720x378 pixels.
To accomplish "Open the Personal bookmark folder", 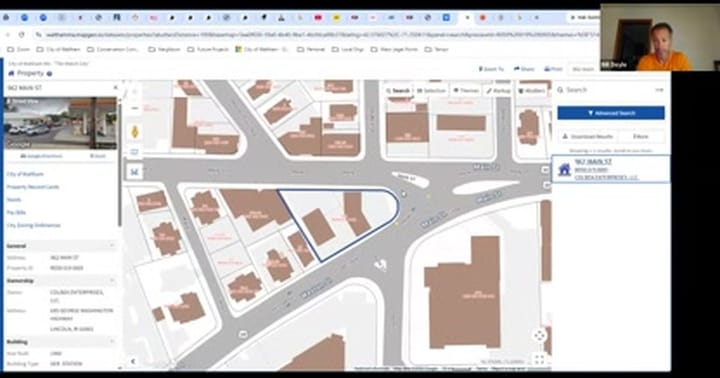I will (311, 49).
